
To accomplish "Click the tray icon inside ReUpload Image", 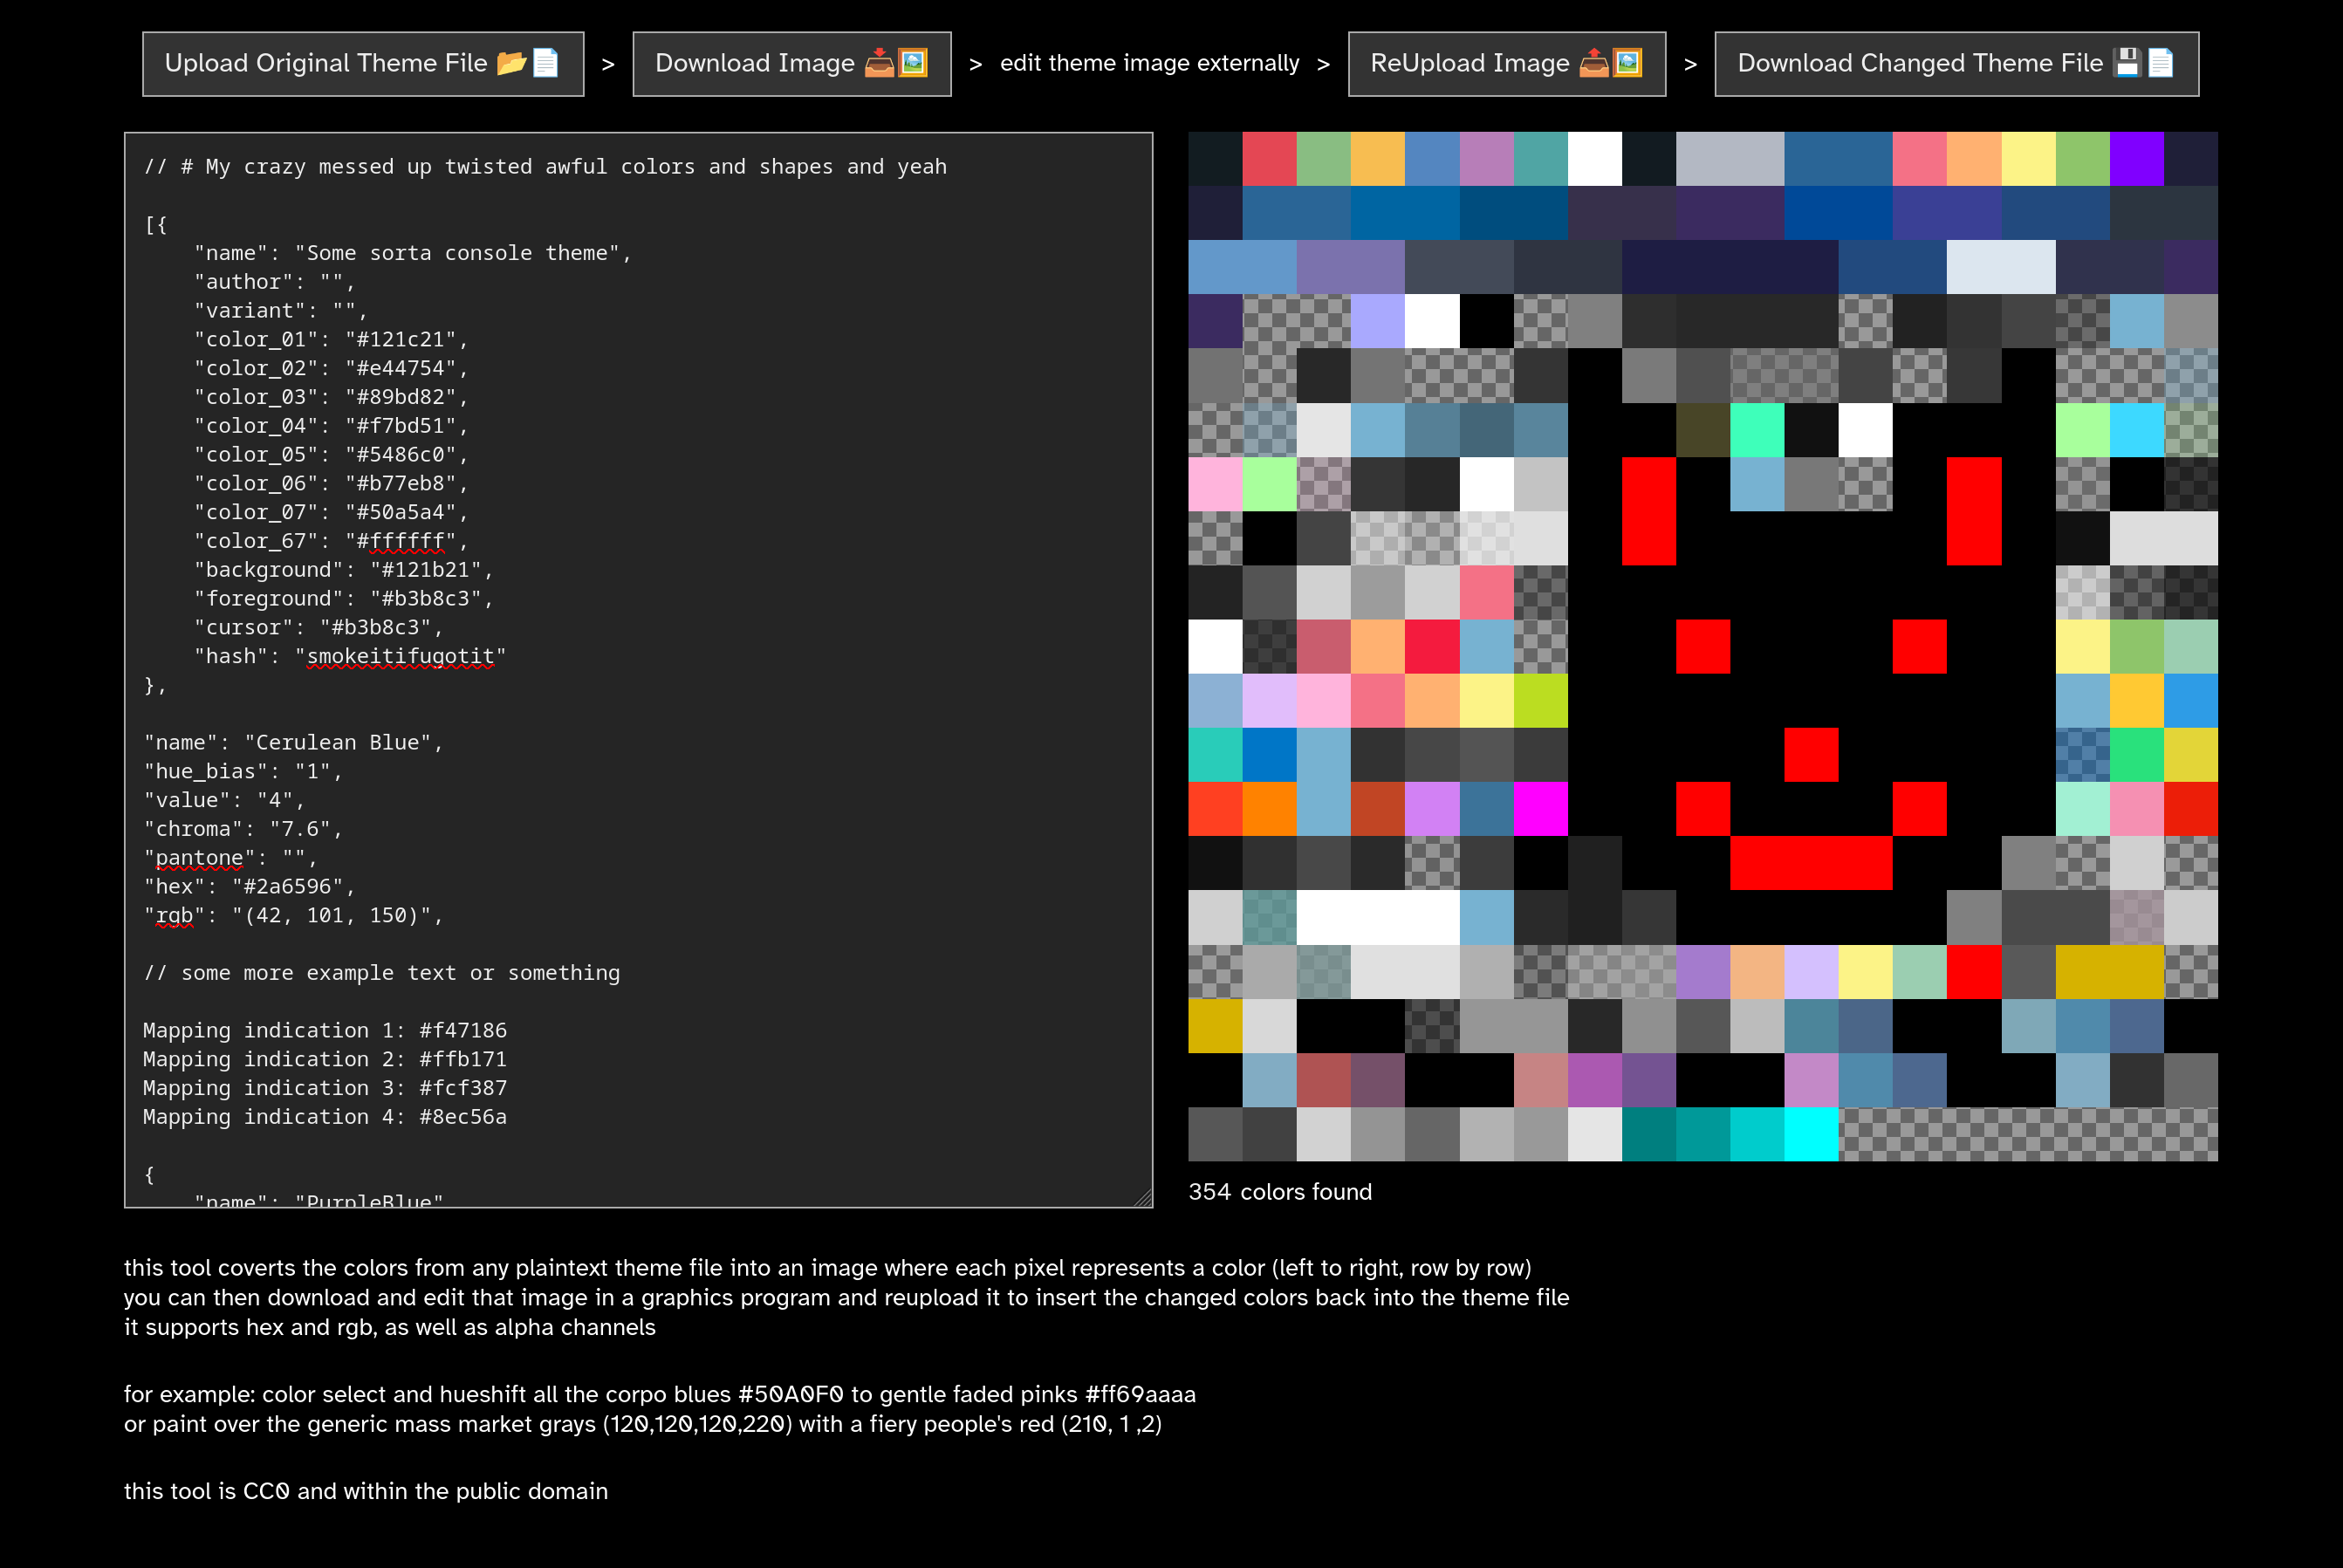I will (1595, 63).
